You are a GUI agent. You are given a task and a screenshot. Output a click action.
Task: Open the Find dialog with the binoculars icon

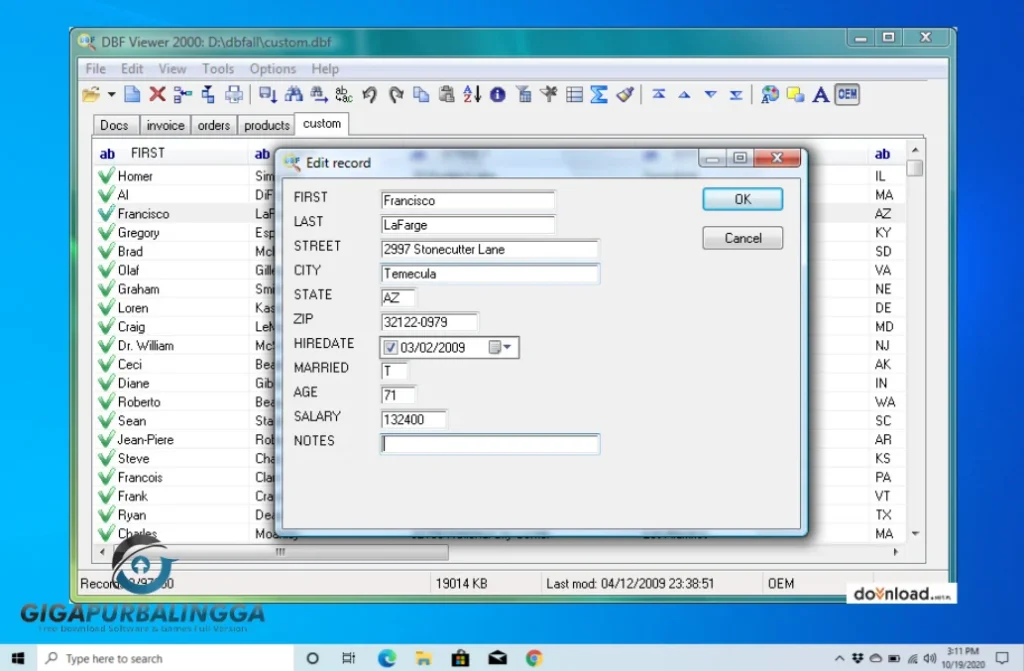click(294, 94)
